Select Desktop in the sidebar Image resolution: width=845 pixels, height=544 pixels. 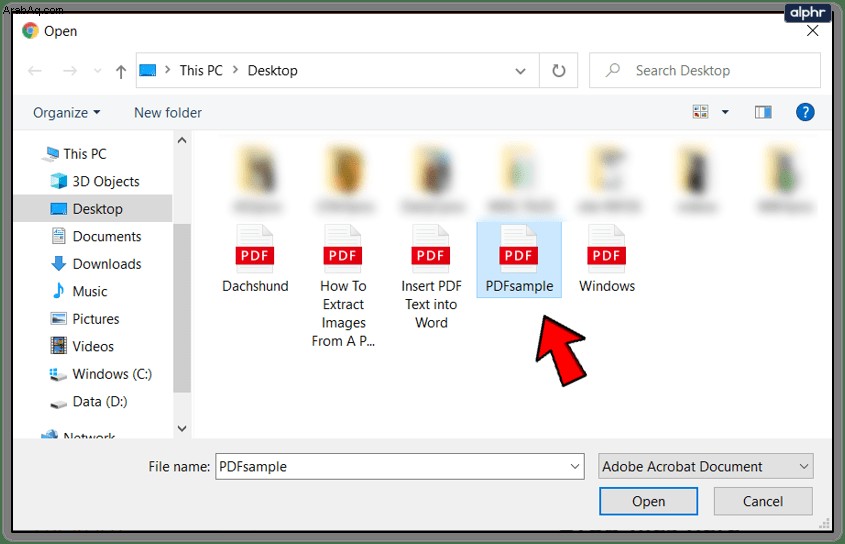pos(93,209)
